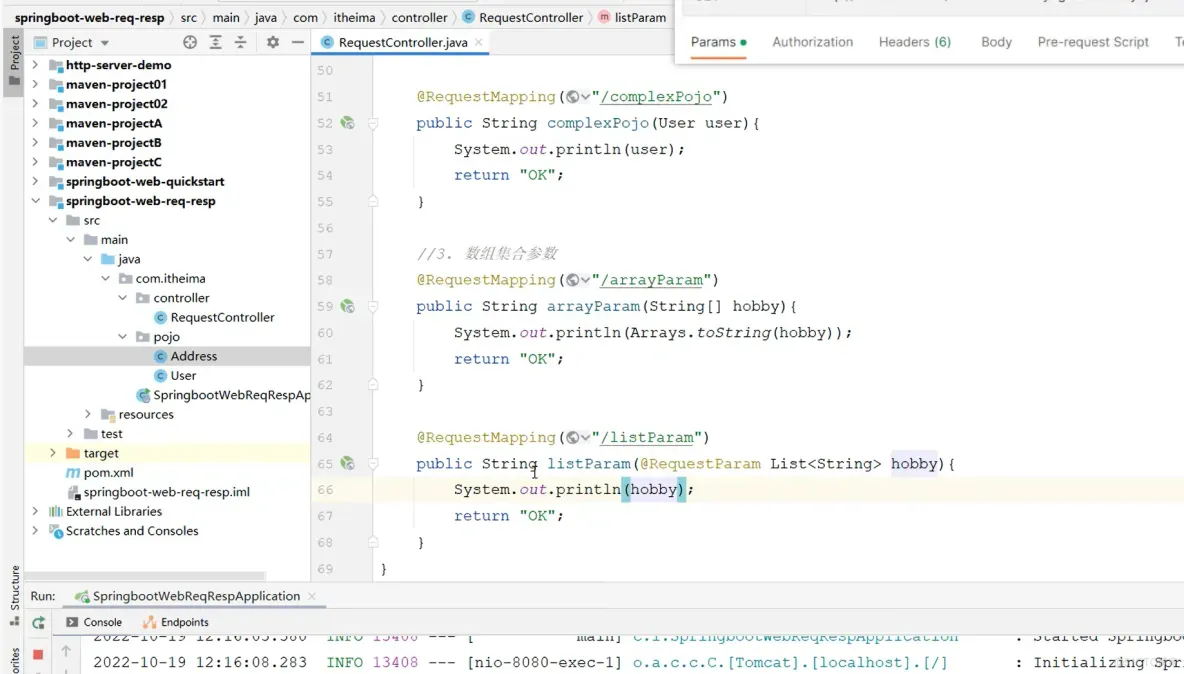Open the Authorization tab
The width and height of the screenshot is (1184, 674).
click(x=812, y=42)
